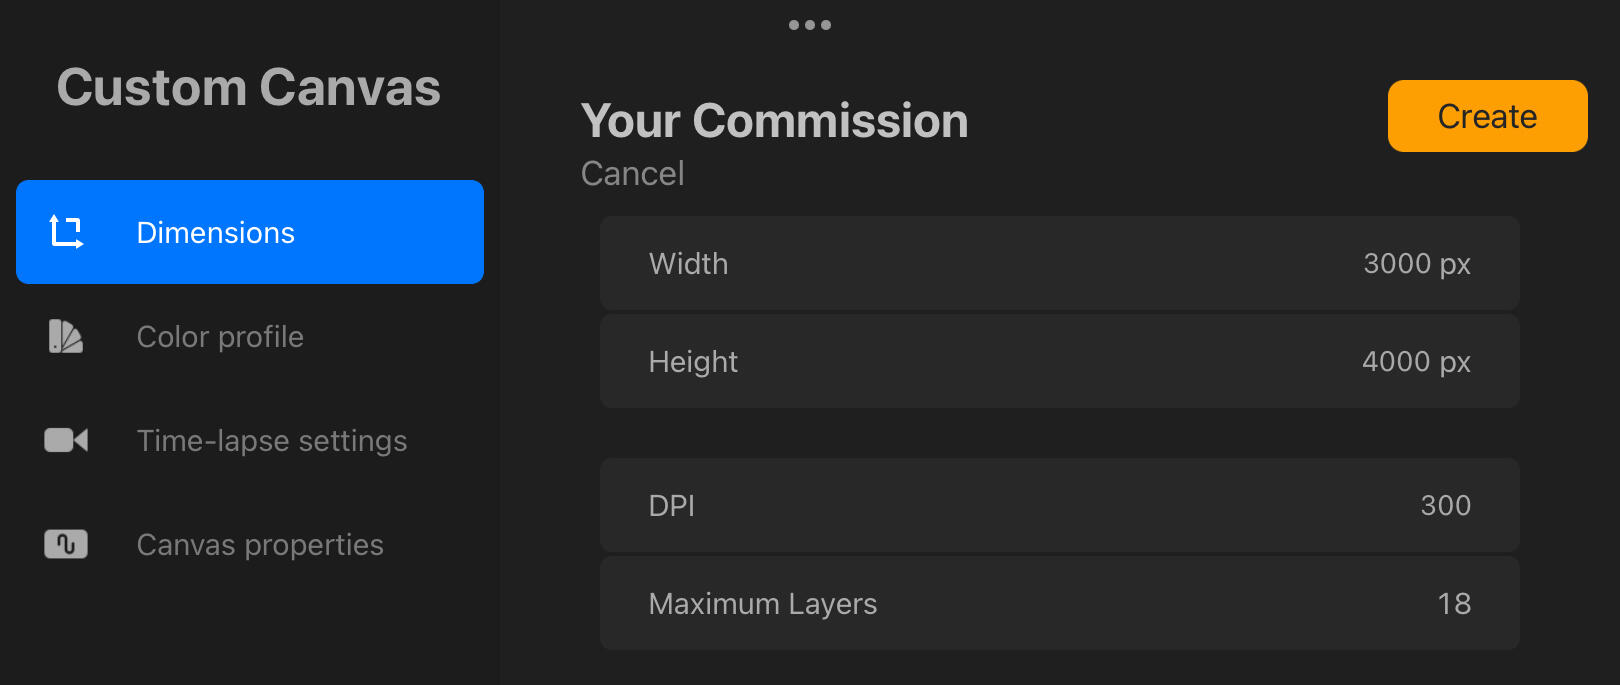Click the Cancel link
This screenshot has height=685, width=1620.
632,174
